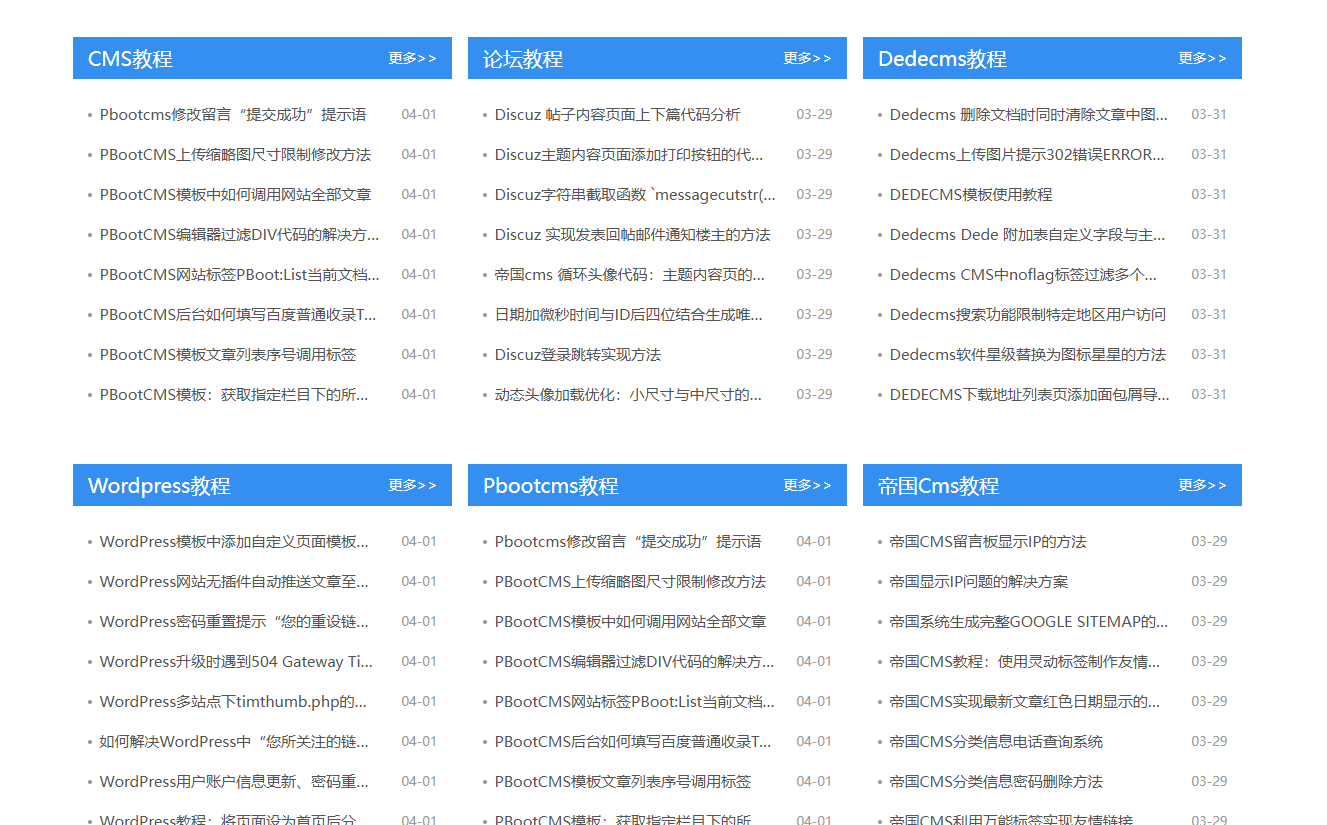Open PBootCMS上传缩略图尺寸限制修改方法 under CMS教程
The height and width of the screenshot is (825, 1327).
[235, 155]
